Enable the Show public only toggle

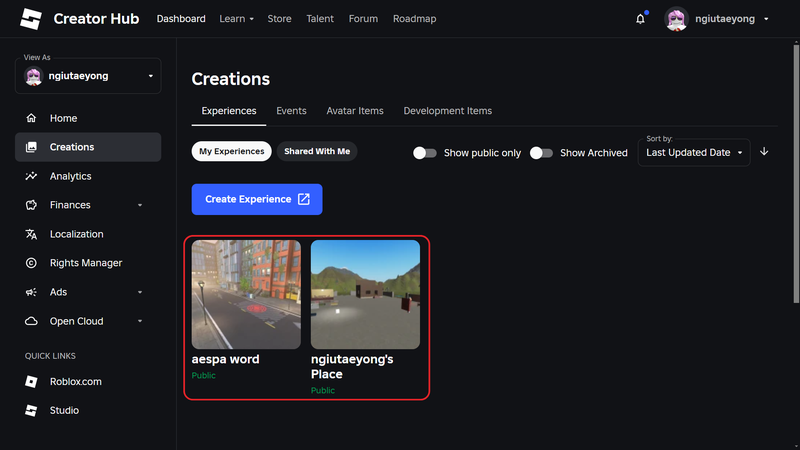tap(425, 153)
